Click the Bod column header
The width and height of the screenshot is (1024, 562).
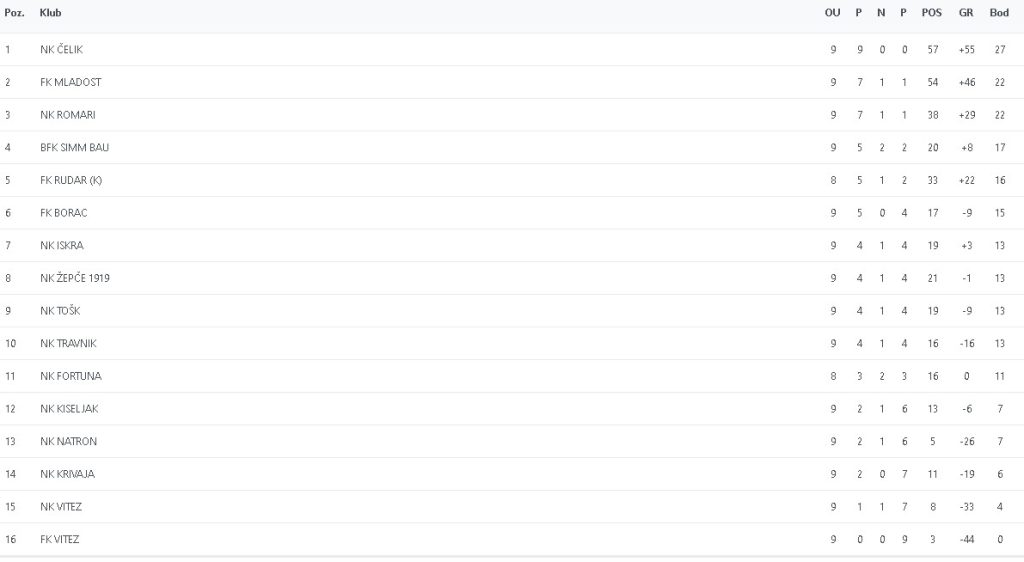(x=999, y=13)
